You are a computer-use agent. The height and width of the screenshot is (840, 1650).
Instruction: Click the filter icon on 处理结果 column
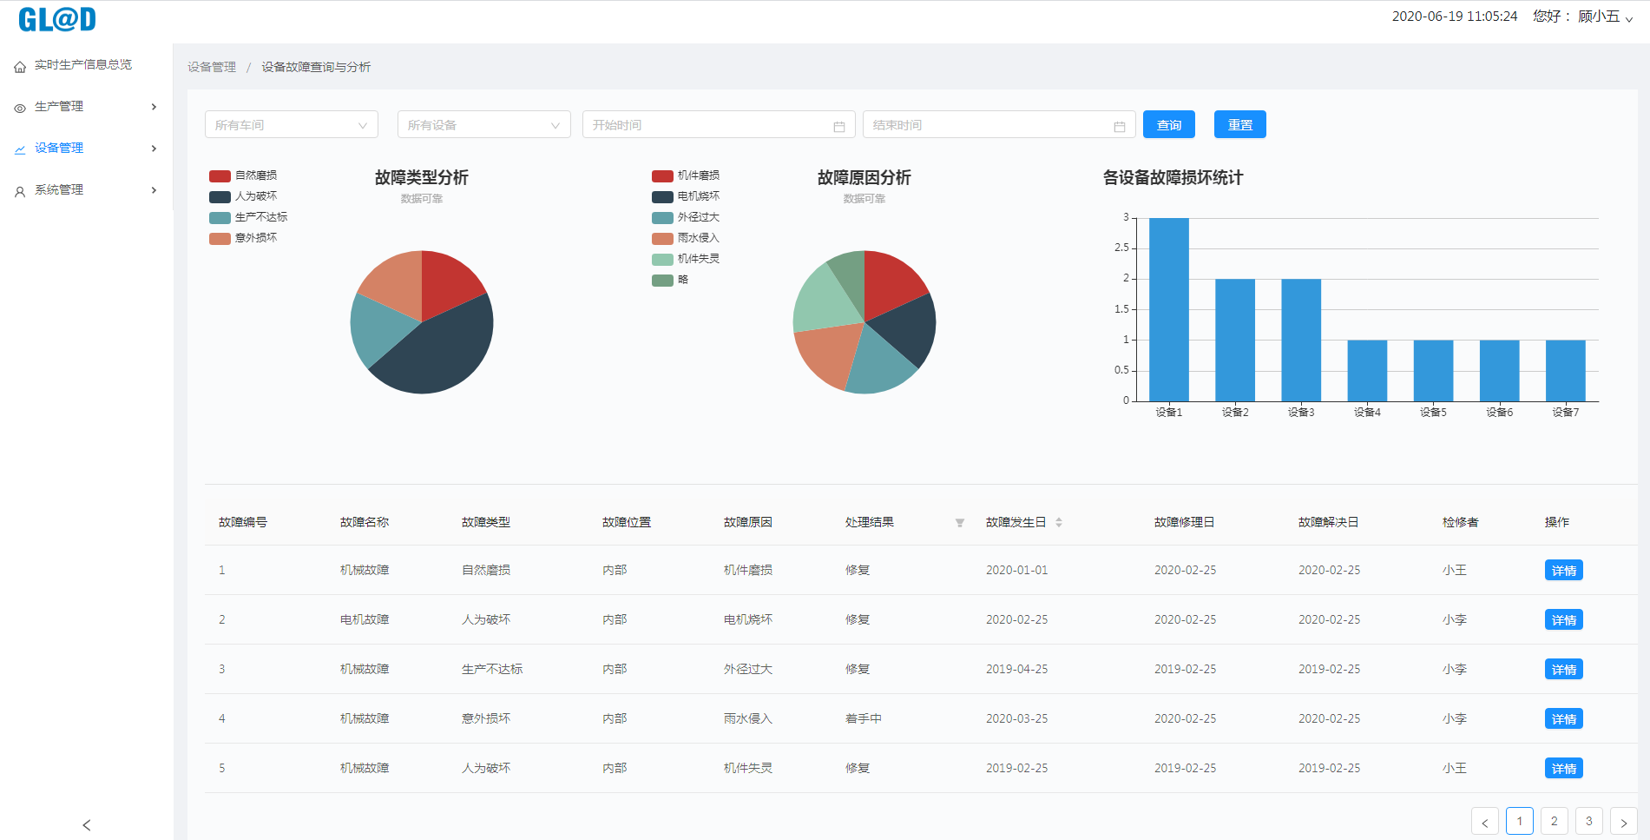click(x=960, y=523)
